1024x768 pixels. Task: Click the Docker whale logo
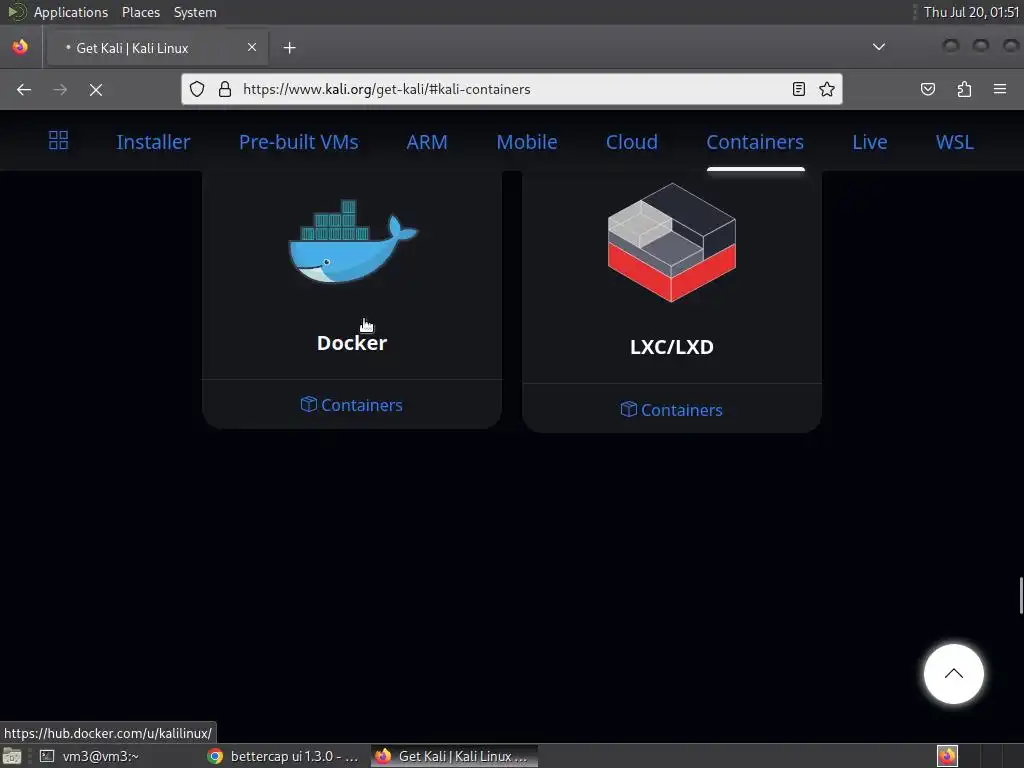(353, 241)
